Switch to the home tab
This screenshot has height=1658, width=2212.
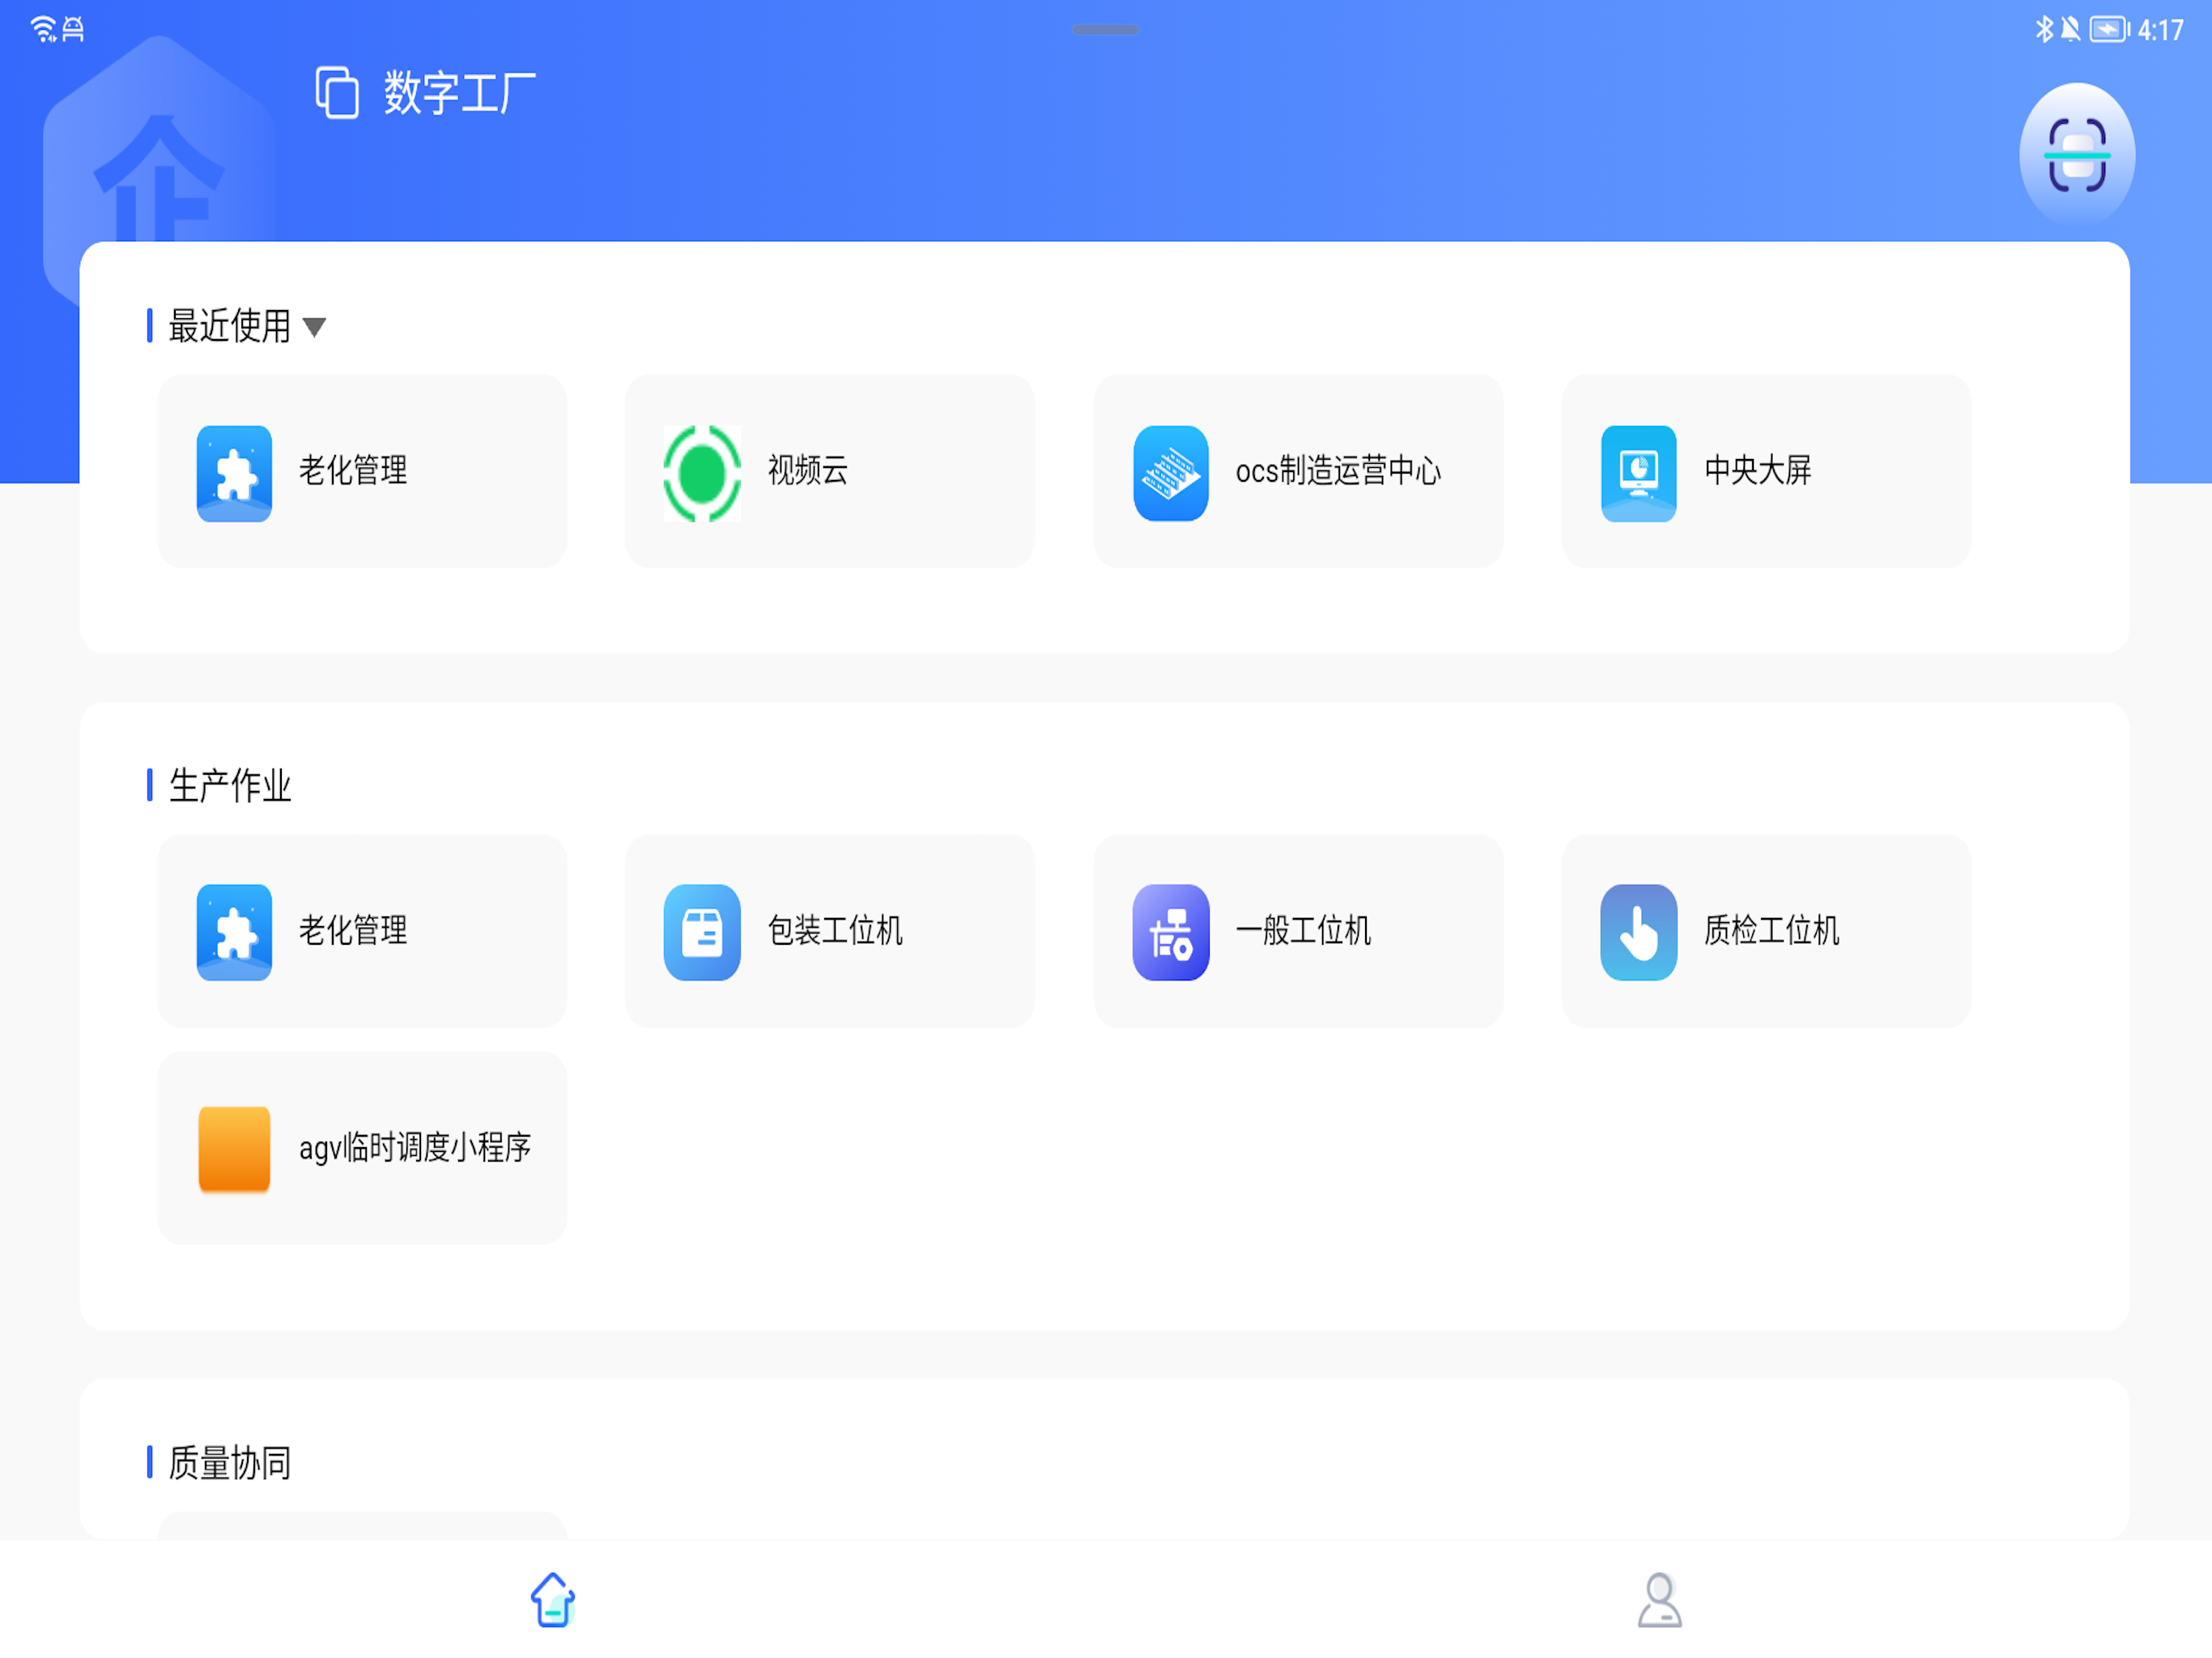(553, 1600)
